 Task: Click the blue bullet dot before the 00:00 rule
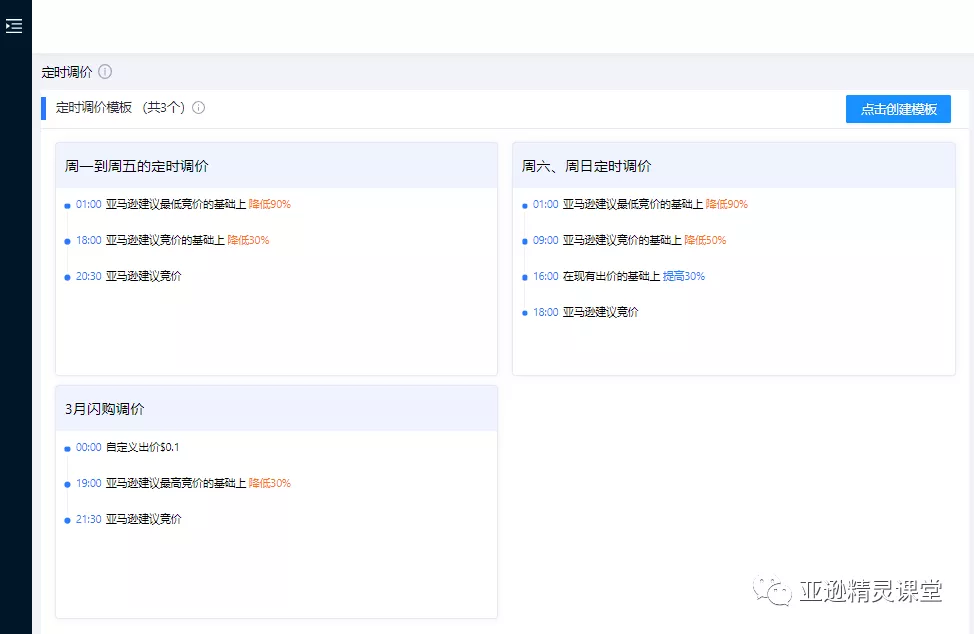point(66,447)
